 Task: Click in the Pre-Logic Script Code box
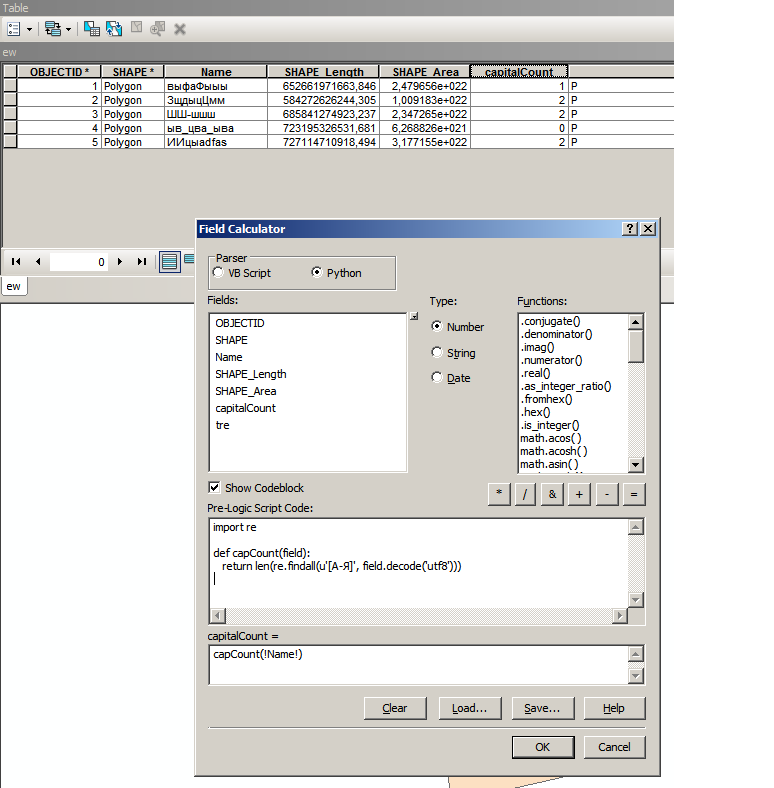tap(418, 563)
